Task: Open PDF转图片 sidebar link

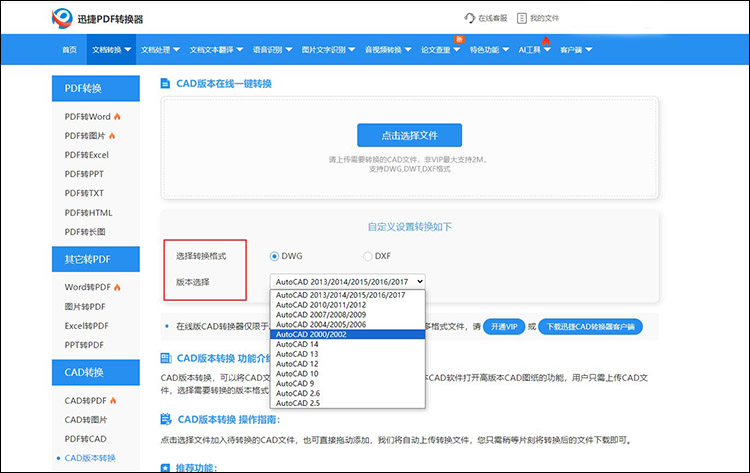Action: 85,136
